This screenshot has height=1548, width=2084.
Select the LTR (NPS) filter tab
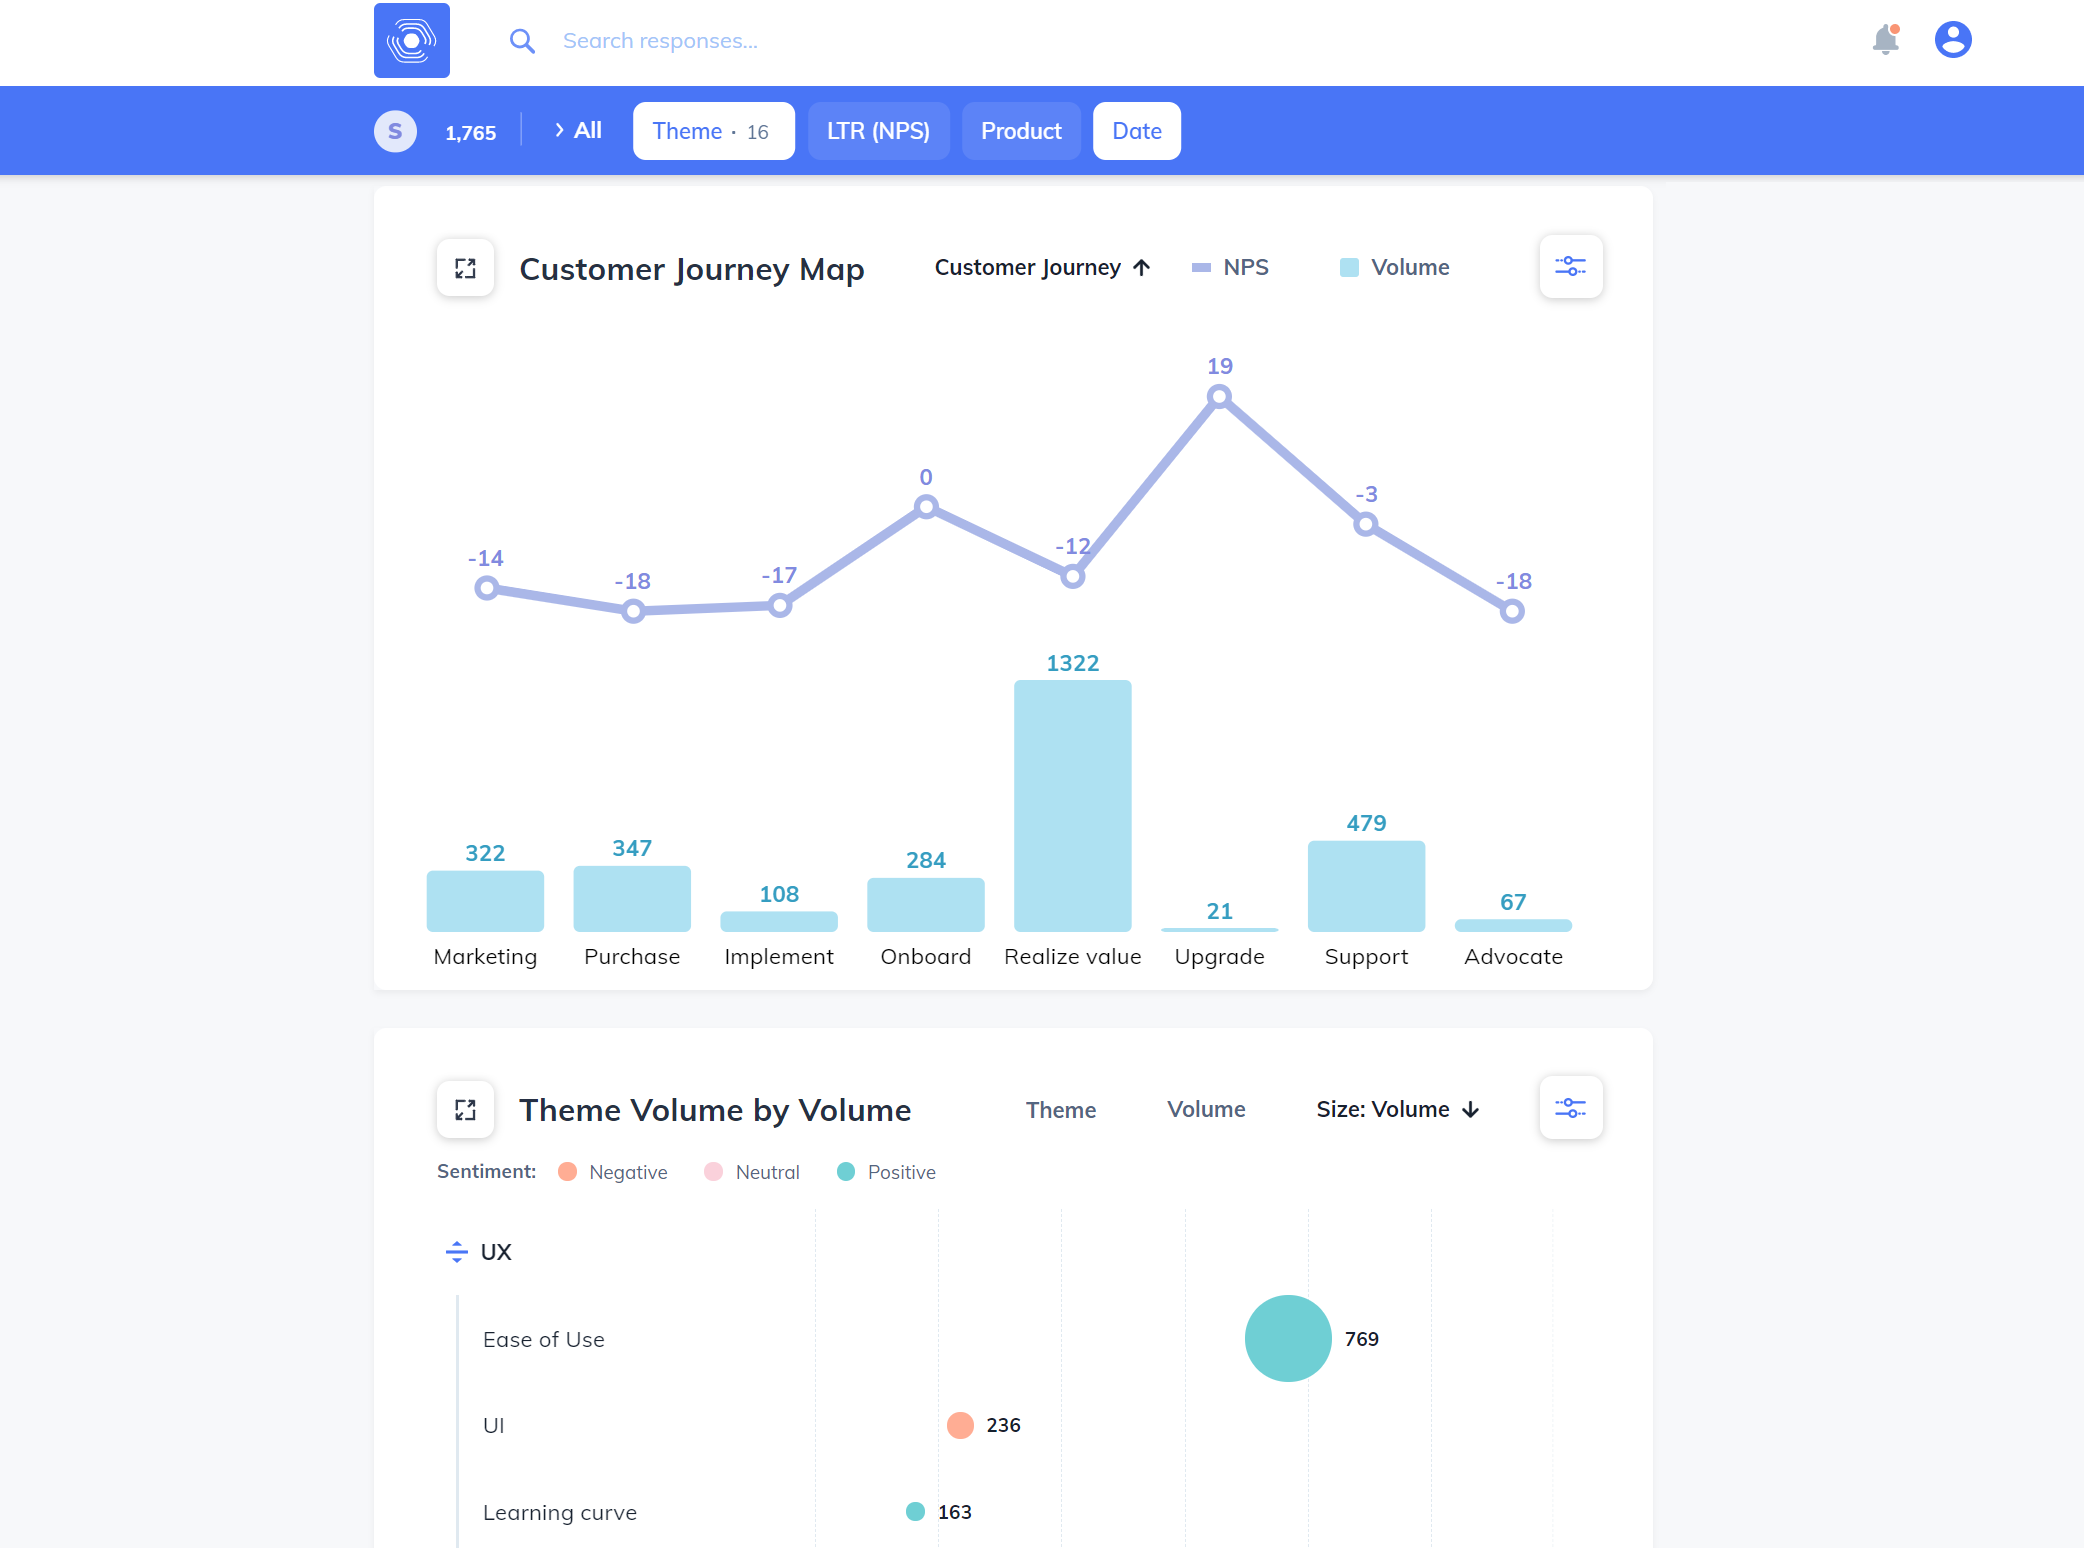coord(878,131)
